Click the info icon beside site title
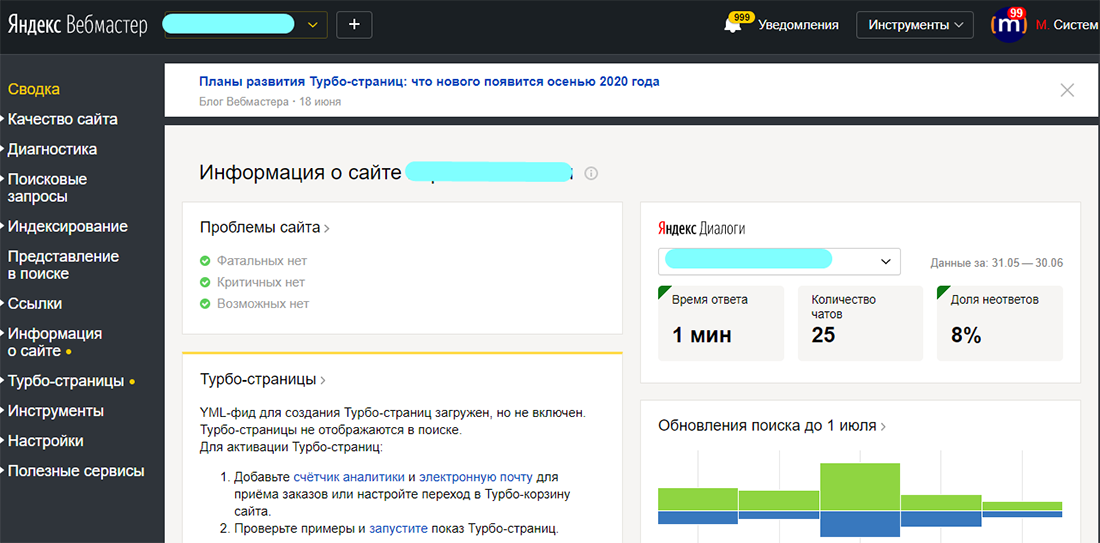This screenshot has width=1100, height=543. click(591, 173)
